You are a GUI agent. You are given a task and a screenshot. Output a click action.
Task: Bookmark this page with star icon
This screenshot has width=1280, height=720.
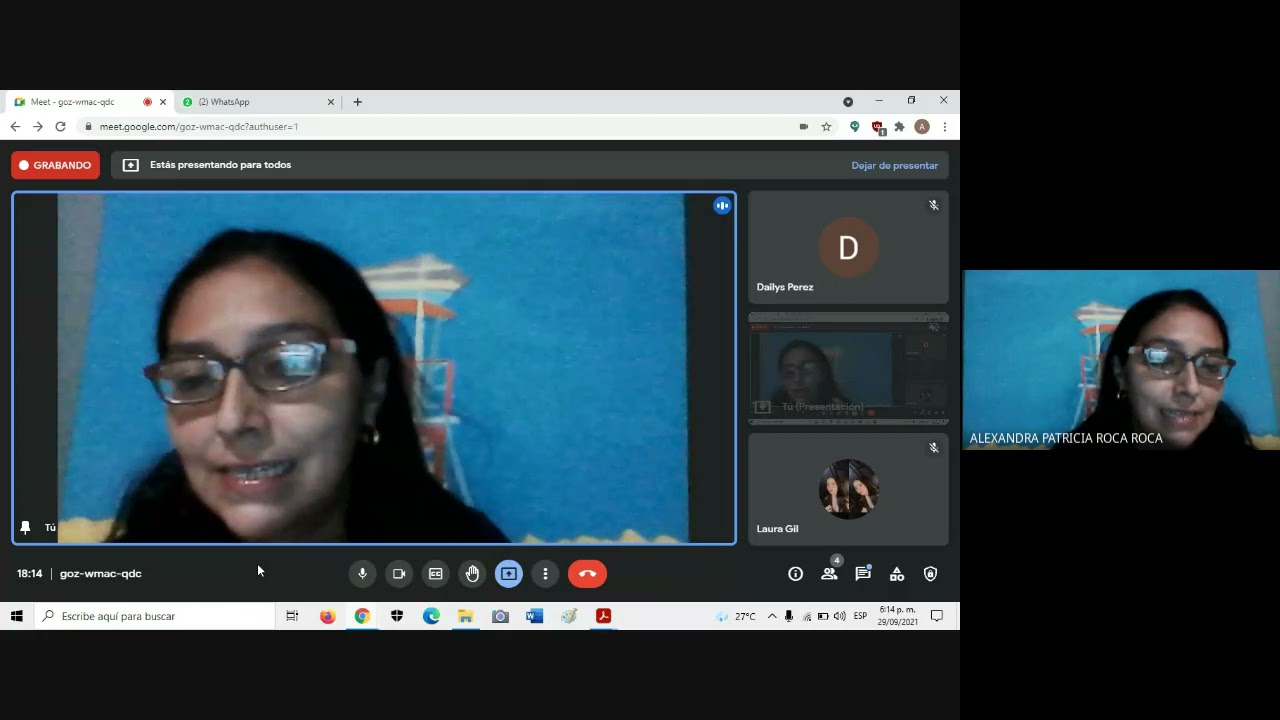(826, 127)
